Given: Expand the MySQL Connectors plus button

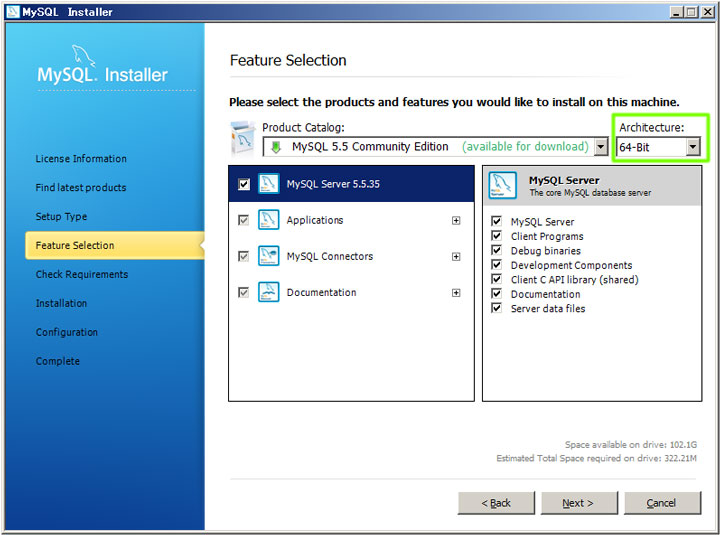Looking at the screenshot, I should 456,257.
